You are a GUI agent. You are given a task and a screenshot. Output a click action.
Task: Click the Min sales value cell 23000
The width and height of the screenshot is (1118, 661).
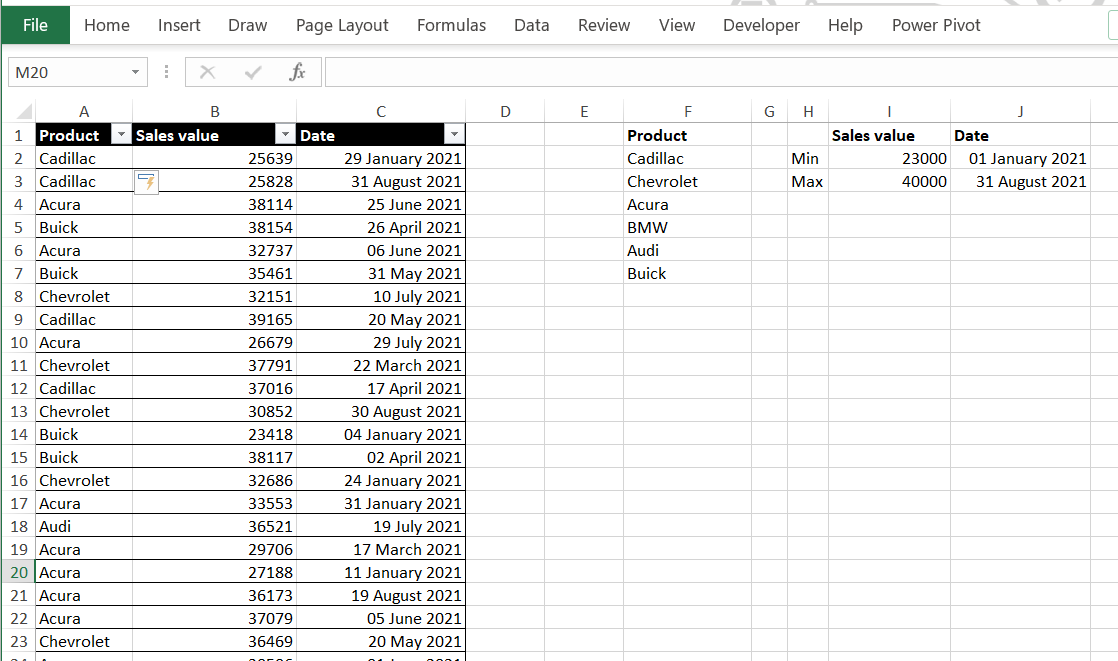pyautogui.click(x=889, y=158)
